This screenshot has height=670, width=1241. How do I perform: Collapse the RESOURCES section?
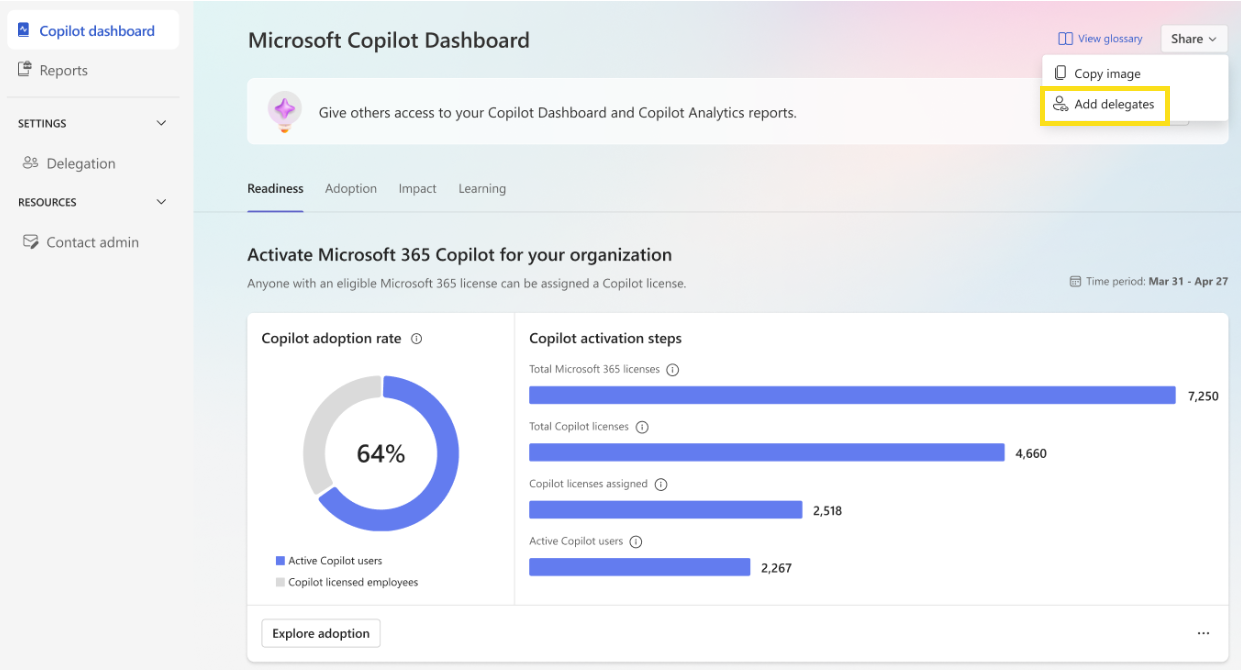(x=161, y=201)
